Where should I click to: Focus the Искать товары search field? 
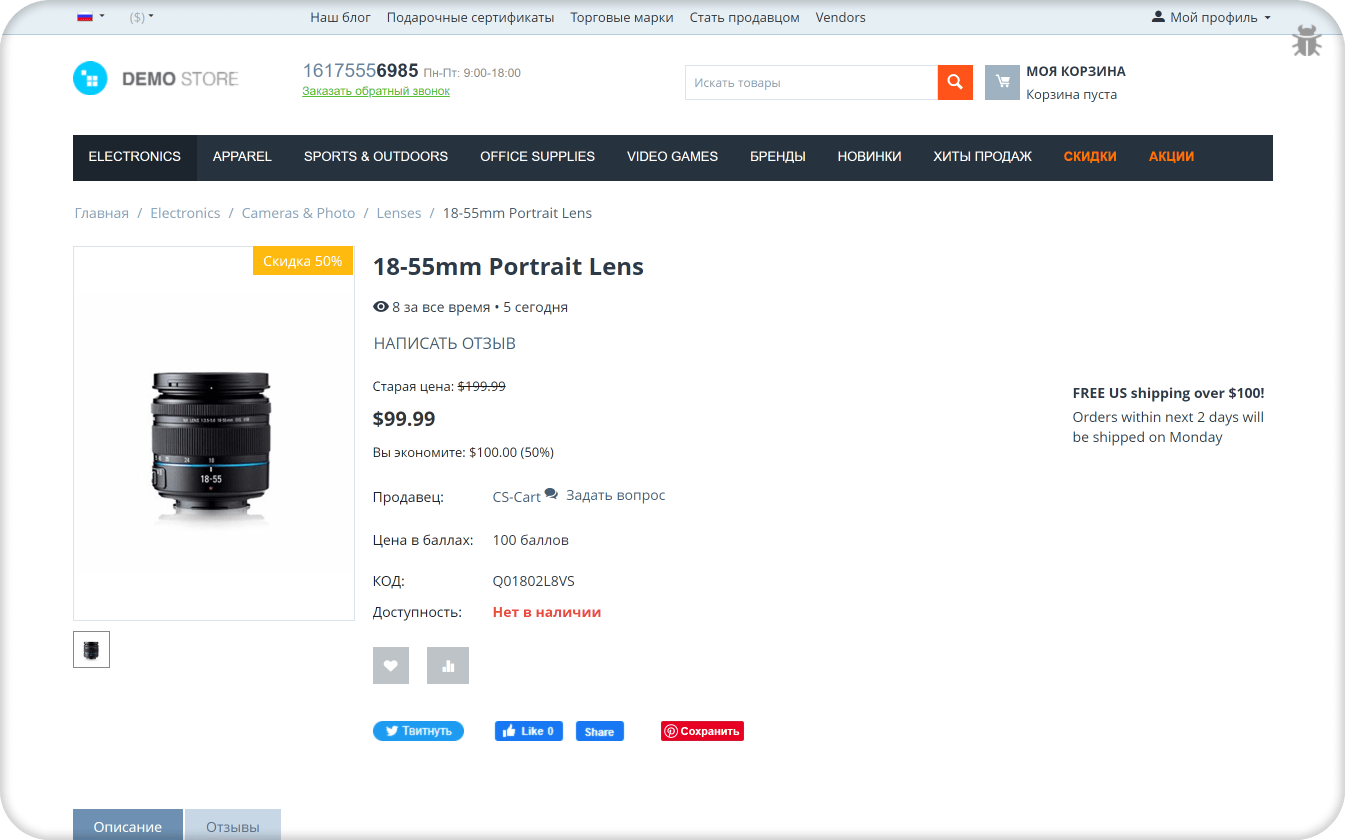[811, 82]
